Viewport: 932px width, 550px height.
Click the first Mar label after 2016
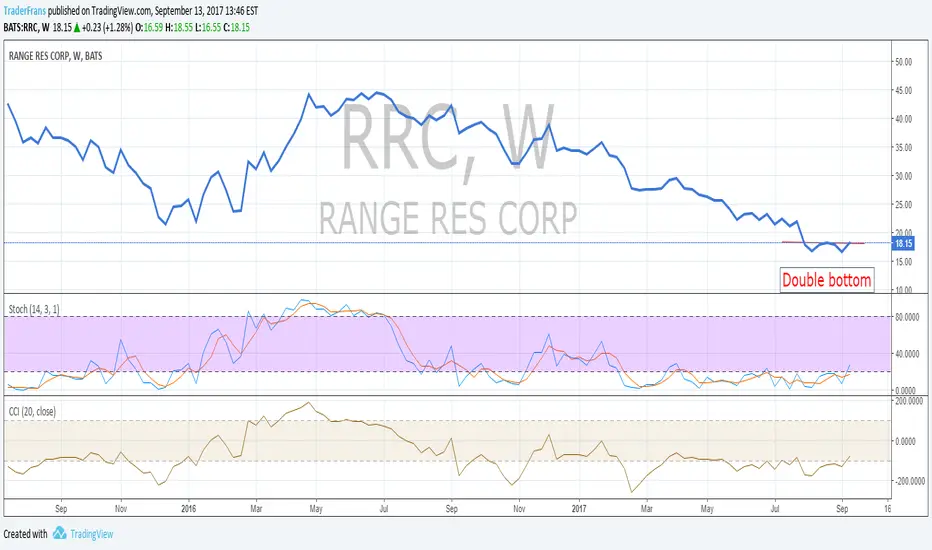coord(256,509)
